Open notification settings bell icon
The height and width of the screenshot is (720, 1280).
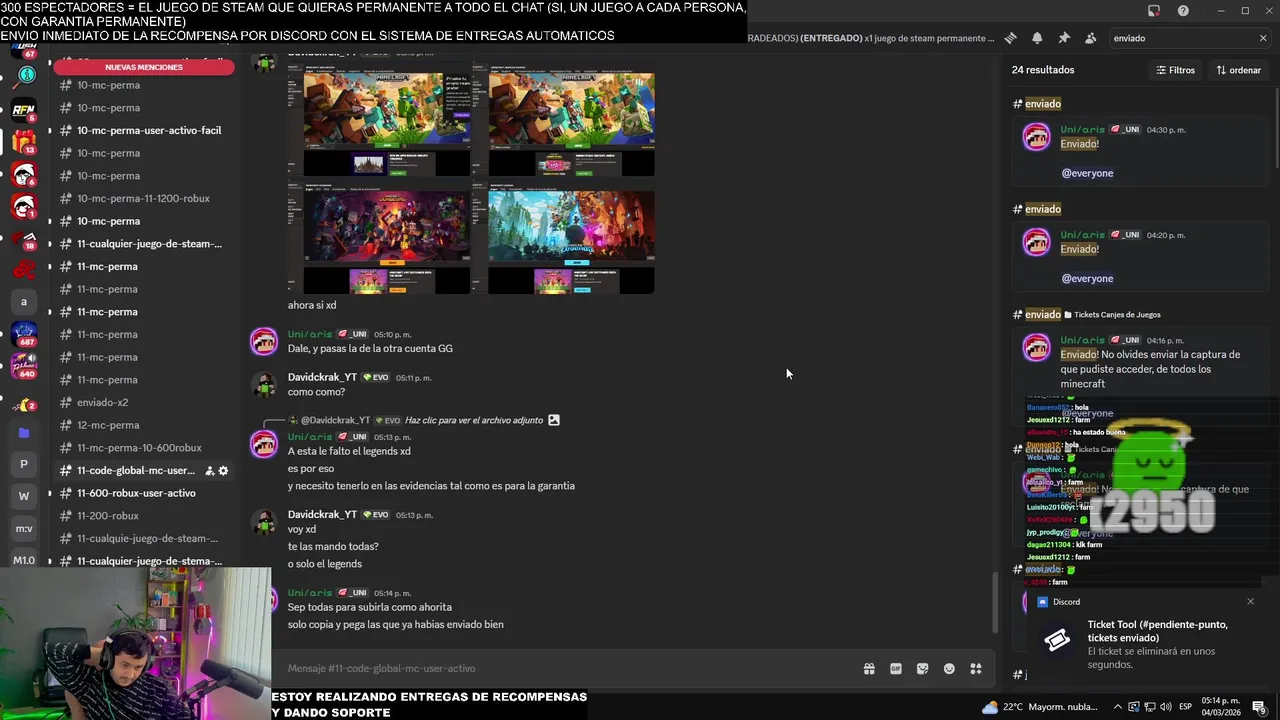[1037, 38]
